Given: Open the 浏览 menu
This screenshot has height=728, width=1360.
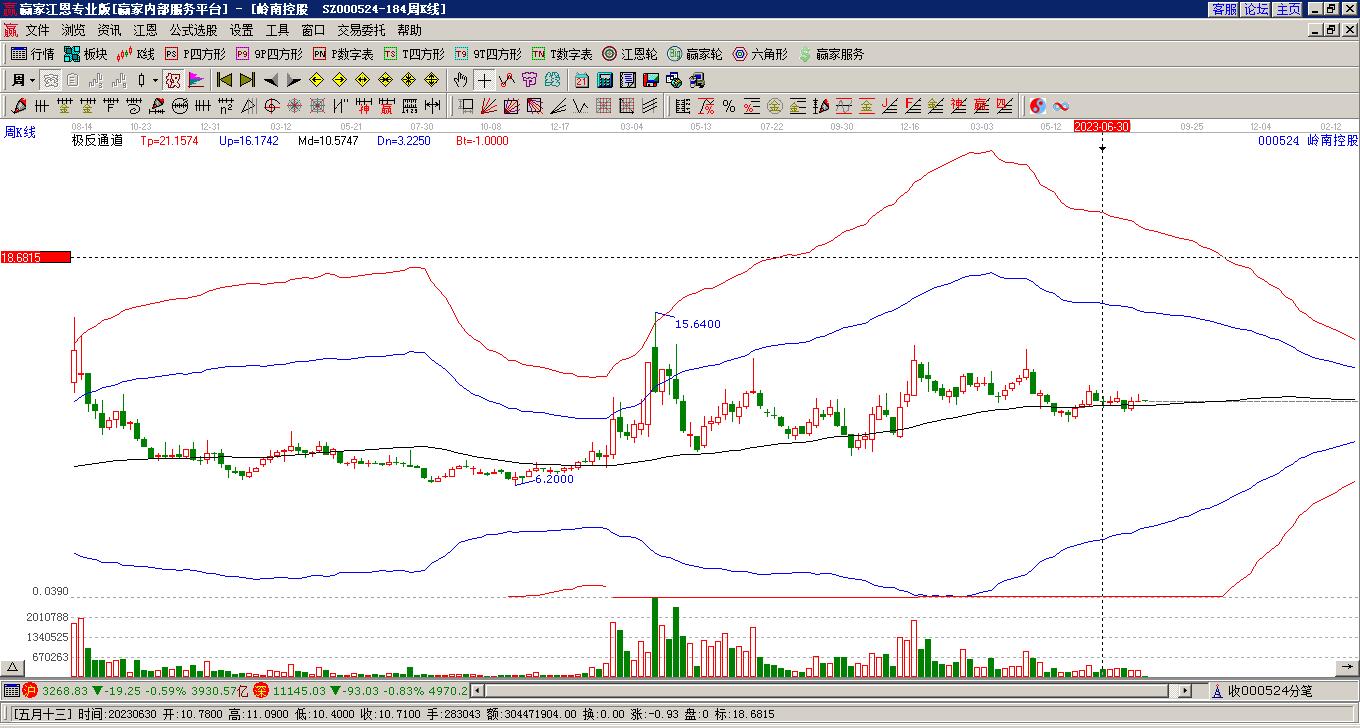Looking at the screenshot, I should click(x=73, y=31).
